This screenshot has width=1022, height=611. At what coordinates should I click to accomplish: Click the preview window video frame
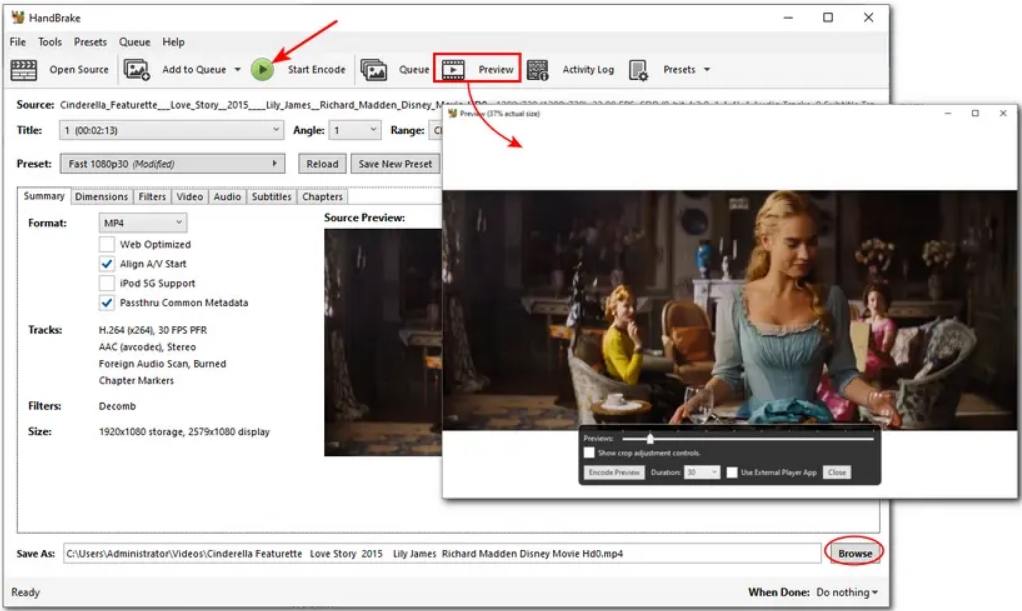(729, 310)
